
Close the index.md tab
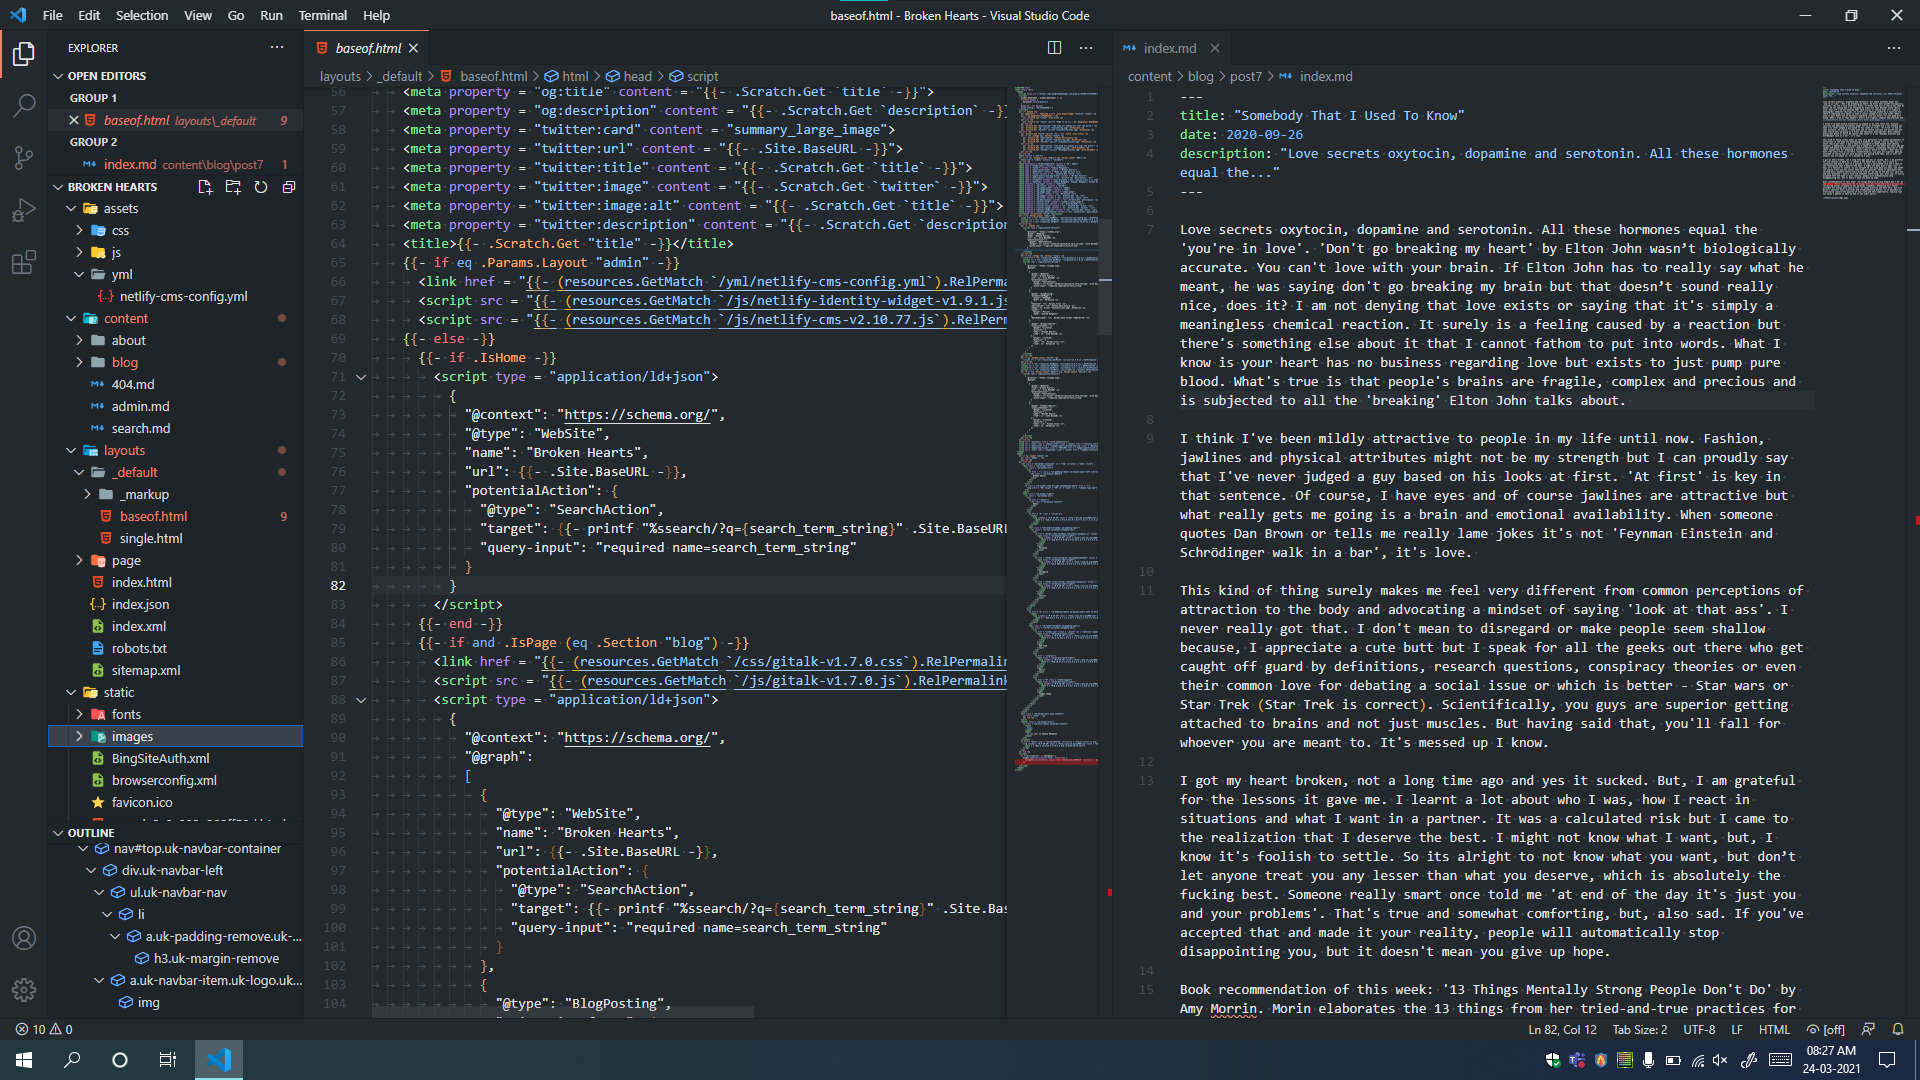[1215, 48]
